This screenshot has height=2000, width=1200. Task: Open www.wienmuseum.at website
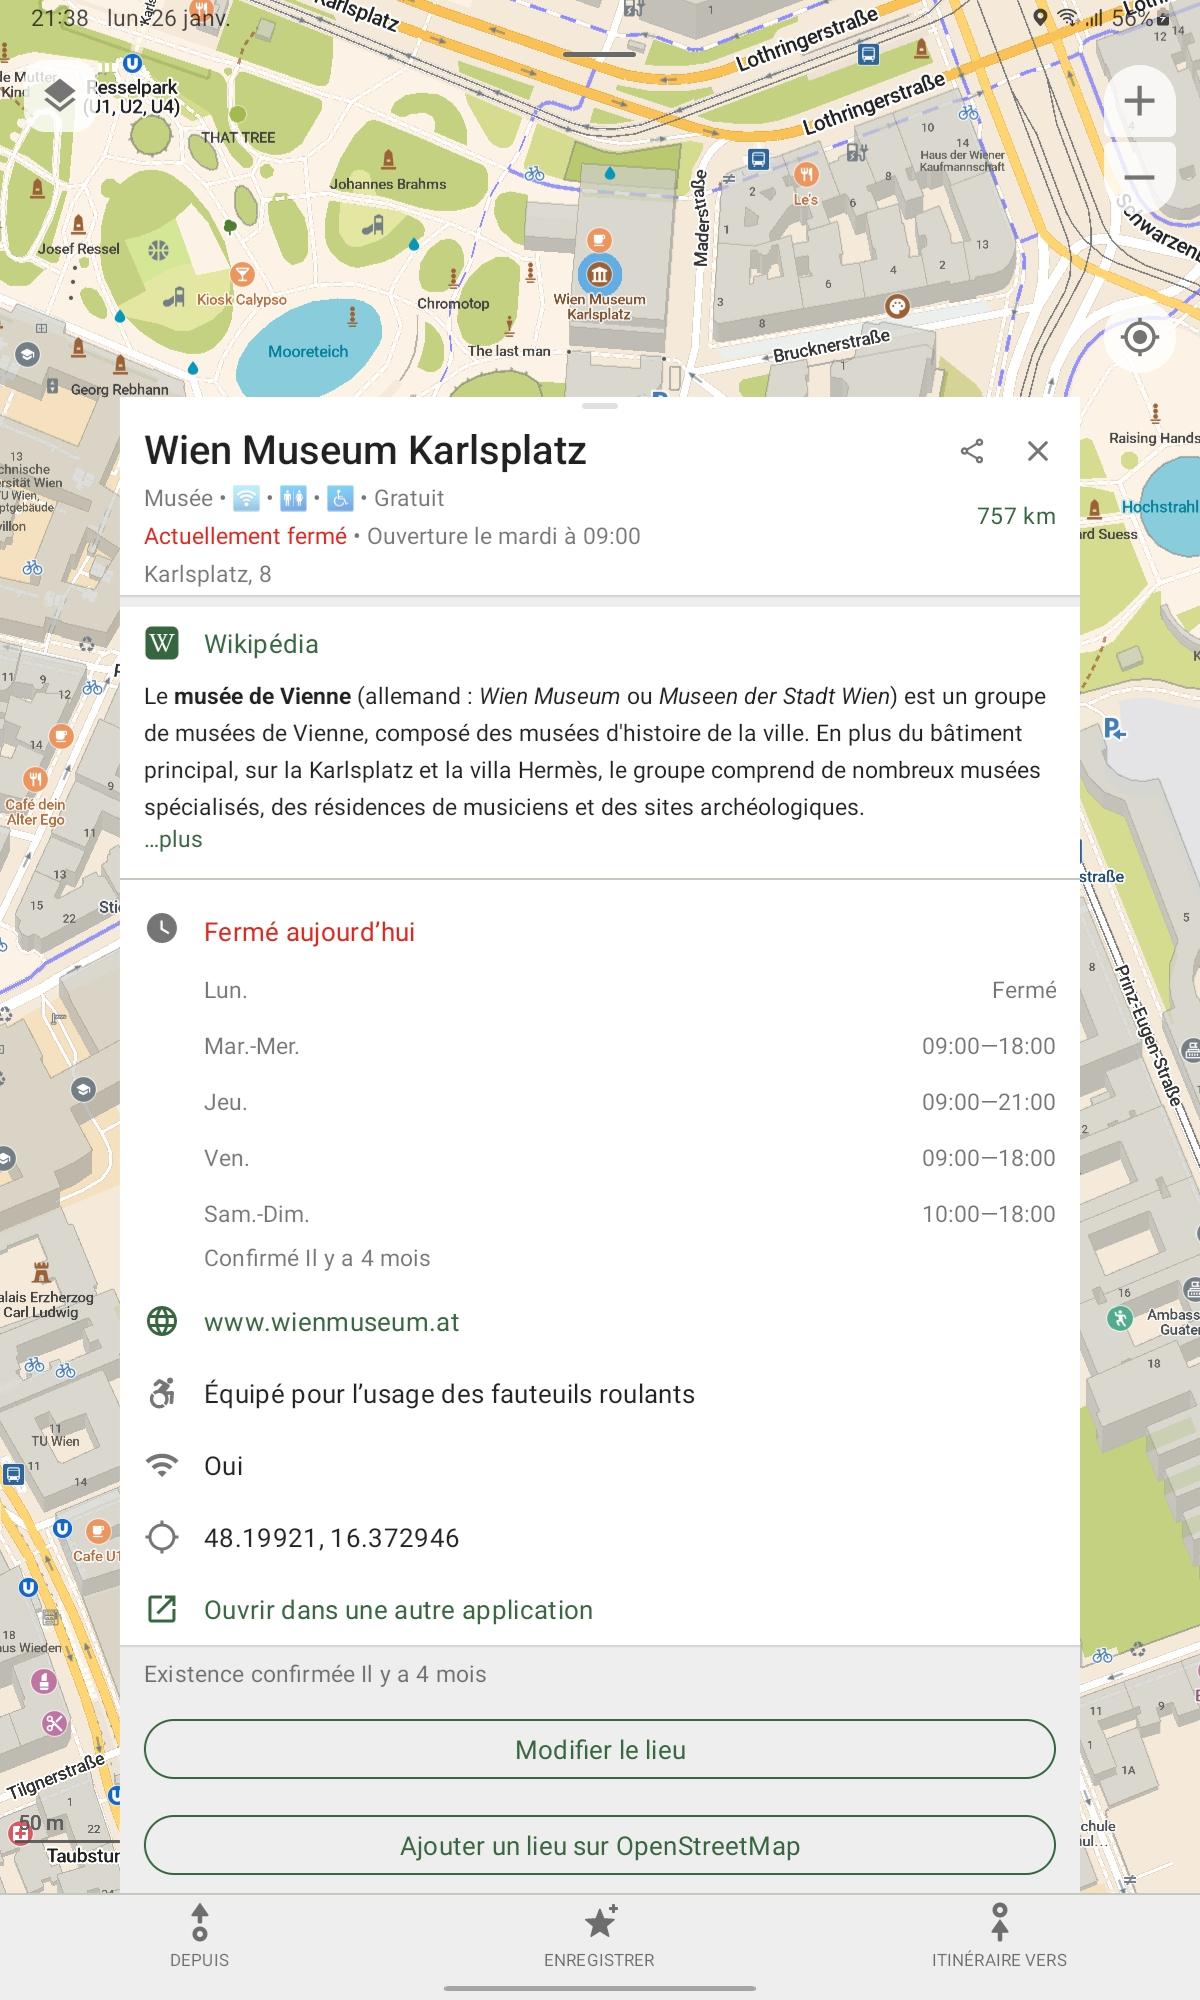[332, 1322]
